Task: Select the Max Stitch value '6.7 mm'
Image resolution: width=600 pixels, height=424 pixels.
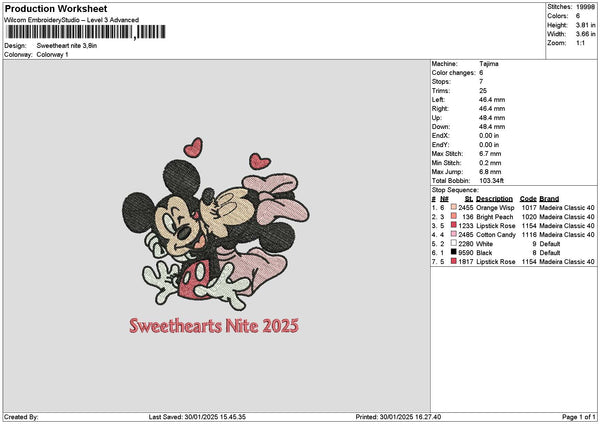Action: (490, 154)
